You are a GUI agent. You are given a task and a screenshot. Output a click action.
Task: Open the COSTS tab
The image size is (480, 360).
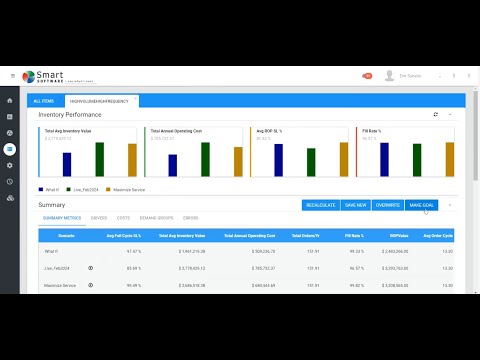pyautogui.click(x=123, y=218)
